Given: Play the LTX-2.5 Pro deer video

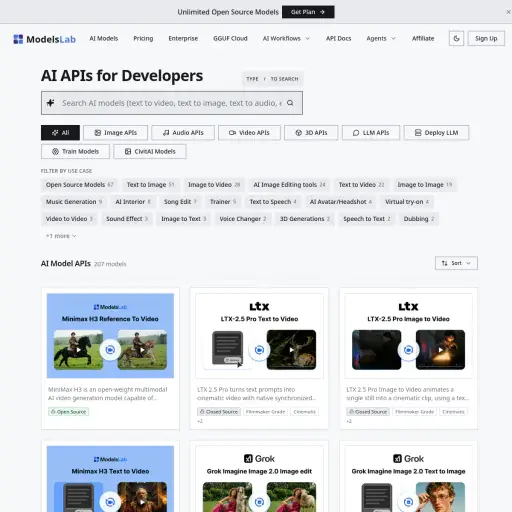Looking at the screenshot, I should point(291,350).
